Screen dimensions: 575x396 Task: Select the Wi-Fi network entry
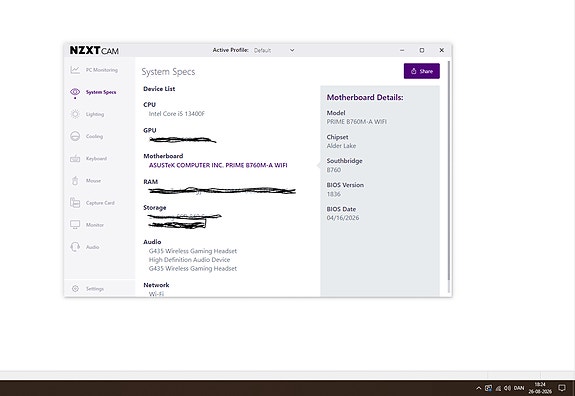(x=156, y=294)
